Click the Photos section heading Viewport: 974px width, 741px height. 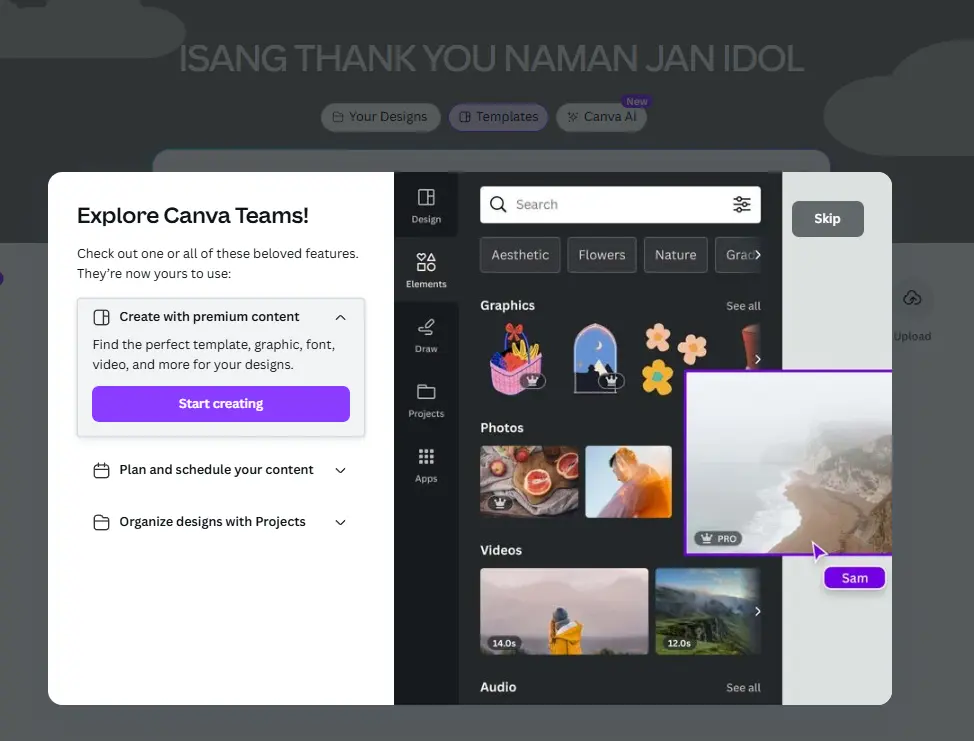(502, 428)
